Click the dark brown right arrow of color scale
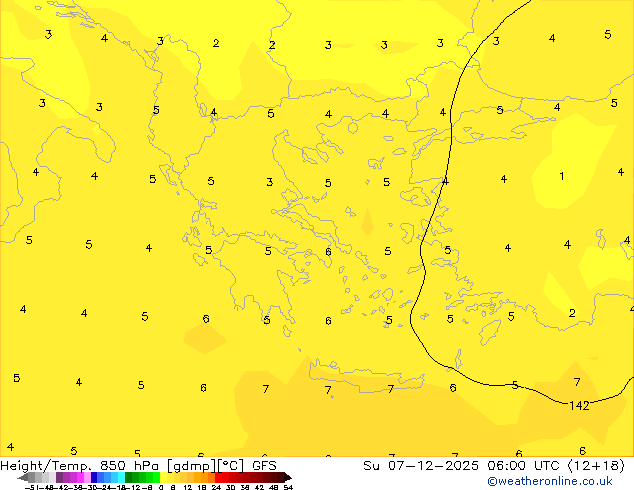The image size is (634, 490). point(288,477)
